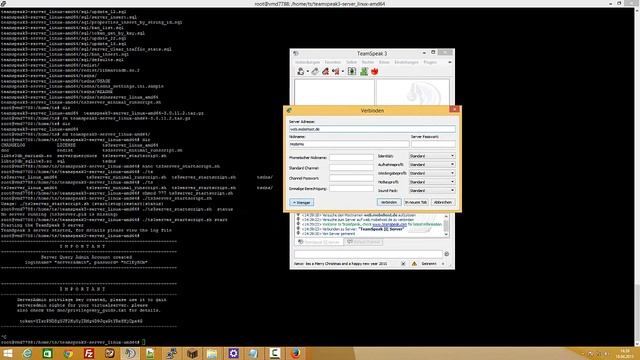The image size is (640, 360).
Task: Click the In neuem Tab button
Action: 416,202
